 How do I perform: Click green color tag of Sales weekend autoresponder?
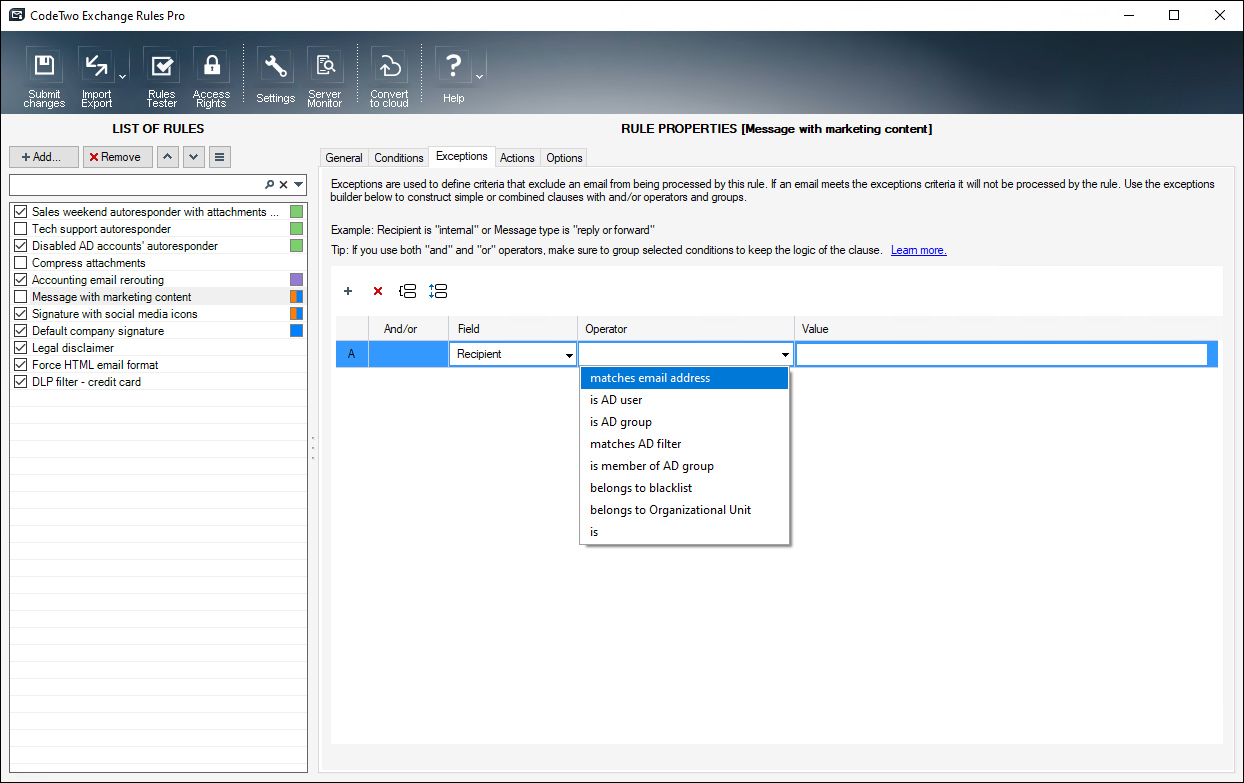click(x=296, y=212)
